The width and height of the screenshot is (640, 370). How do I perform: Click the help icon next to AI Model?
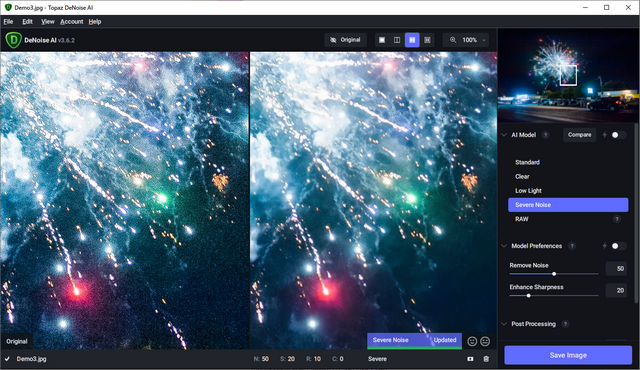pyautogui.click(x=545, y=135)
